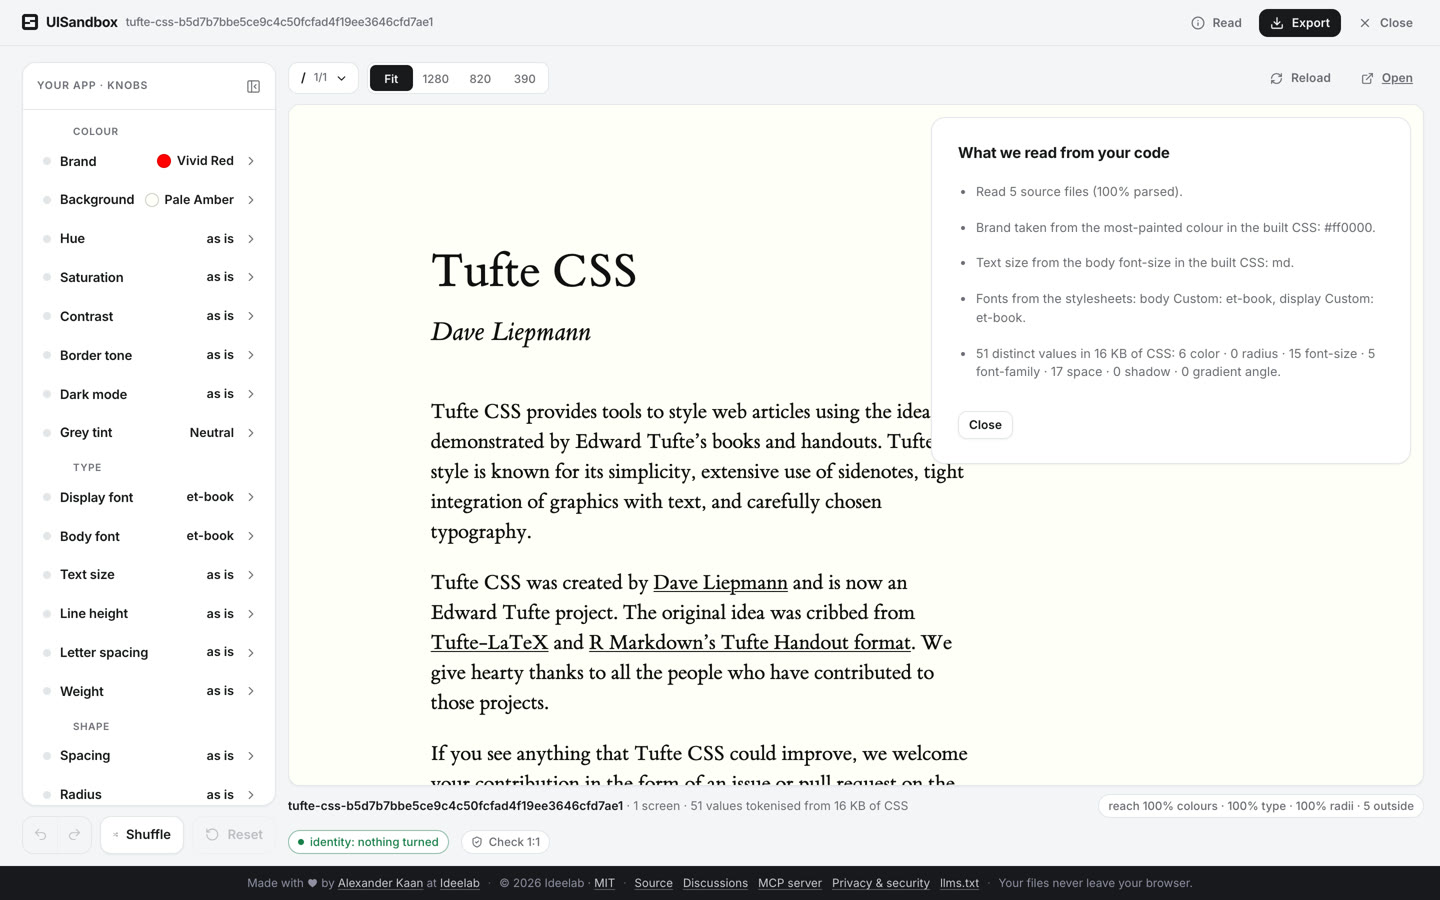Click the Read info button
The width and height of the screenshot is (1440, 900).
tap(1216, 23)
